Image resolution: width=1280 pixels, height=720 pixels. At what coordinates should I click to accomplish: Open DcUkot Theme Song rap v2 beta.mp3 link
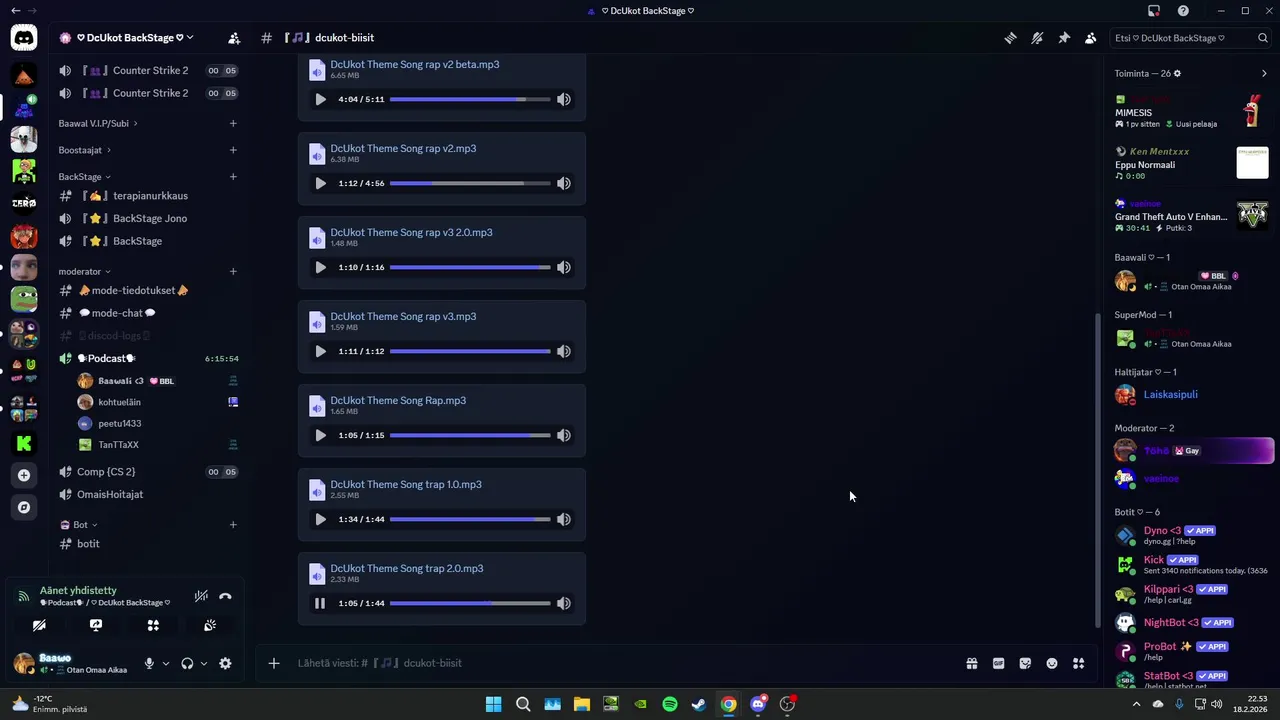tap(415, 64)
